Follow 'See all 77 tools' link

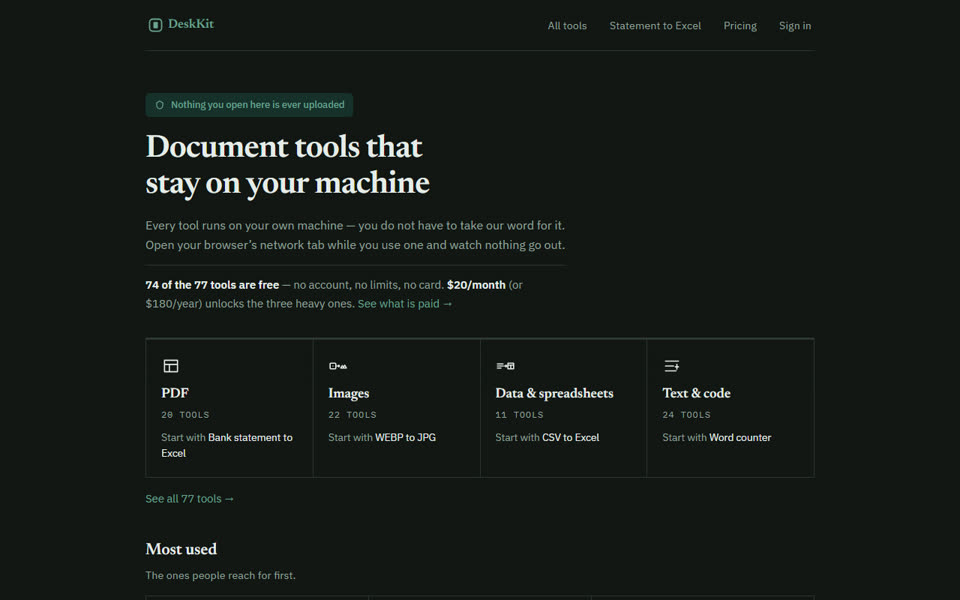click(190, 499)
